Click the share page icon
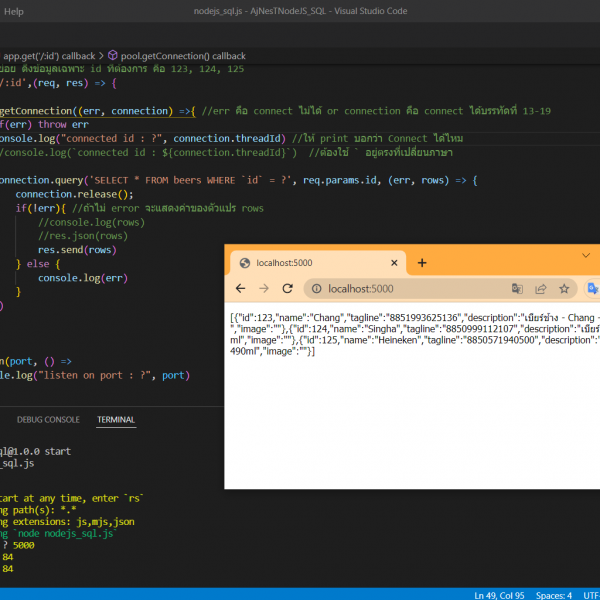 541,289
